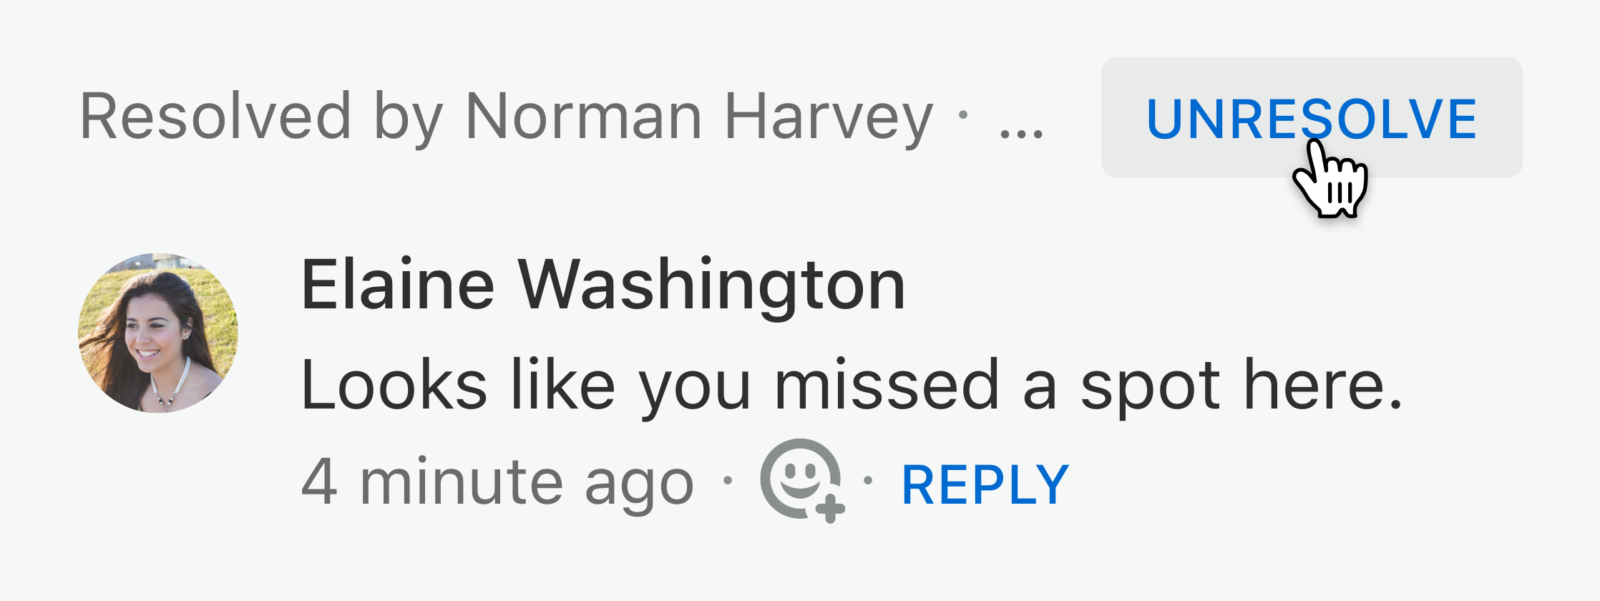Open Elaine Washington's profile photo
Screen dimensions: 1600x601
[x=158, y=333]
